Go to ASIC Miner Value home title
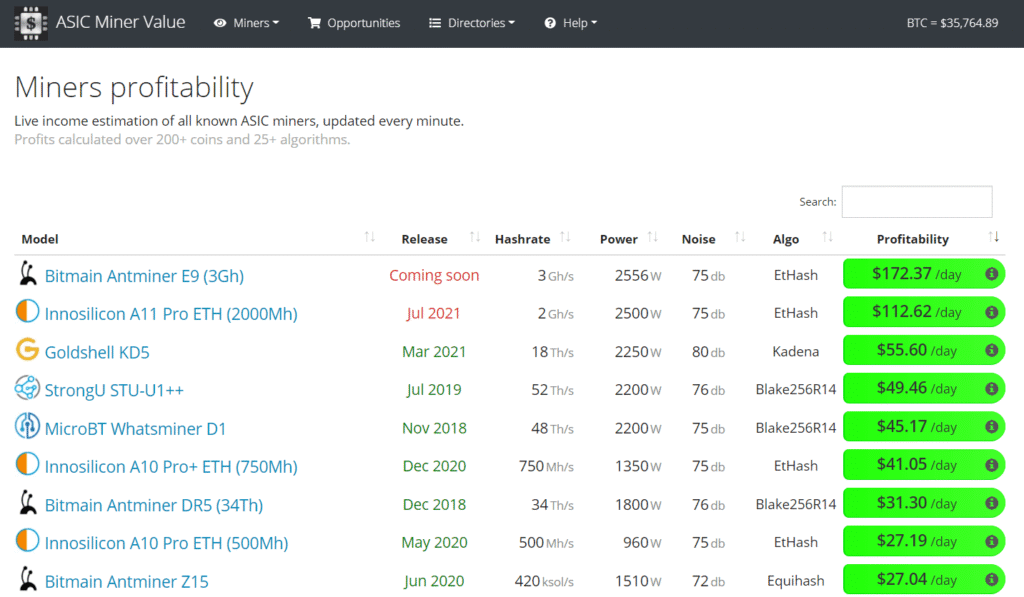Screen dimensions: 1024x597 tap(120, 22)
